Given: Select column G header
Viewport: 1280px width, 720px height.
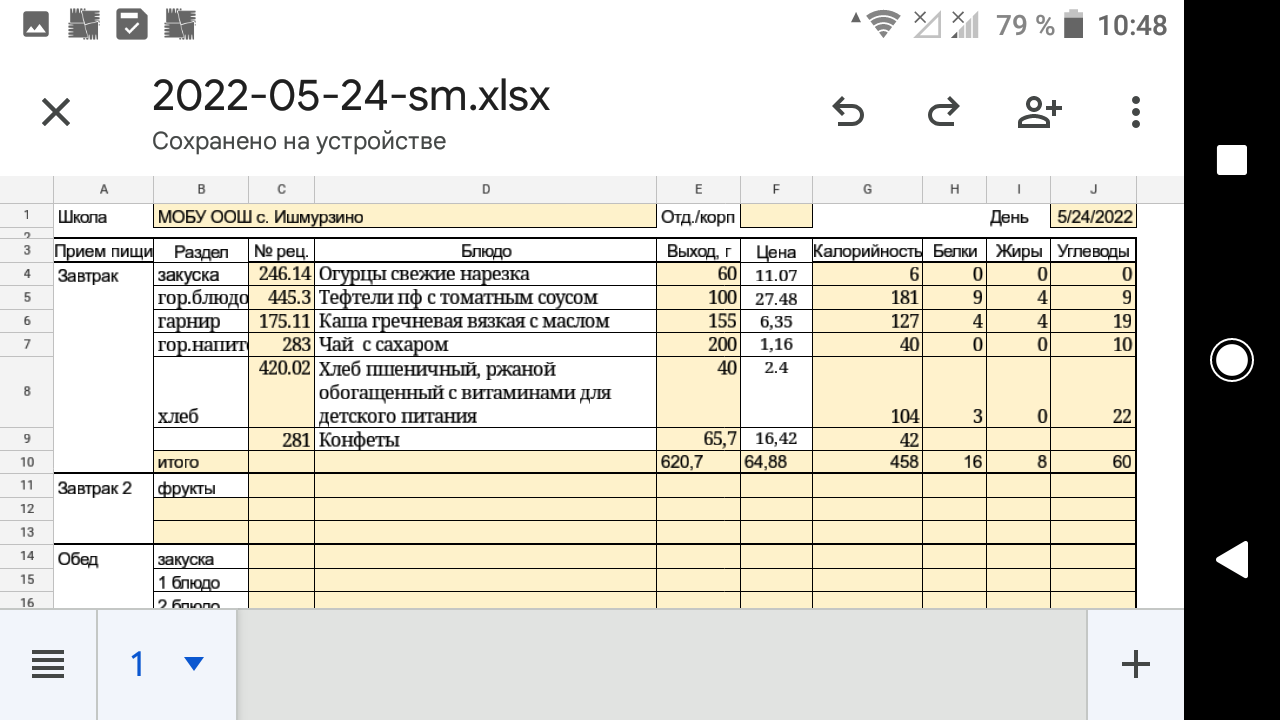Looking at the screenshot, I should click(x=867, y=190).
